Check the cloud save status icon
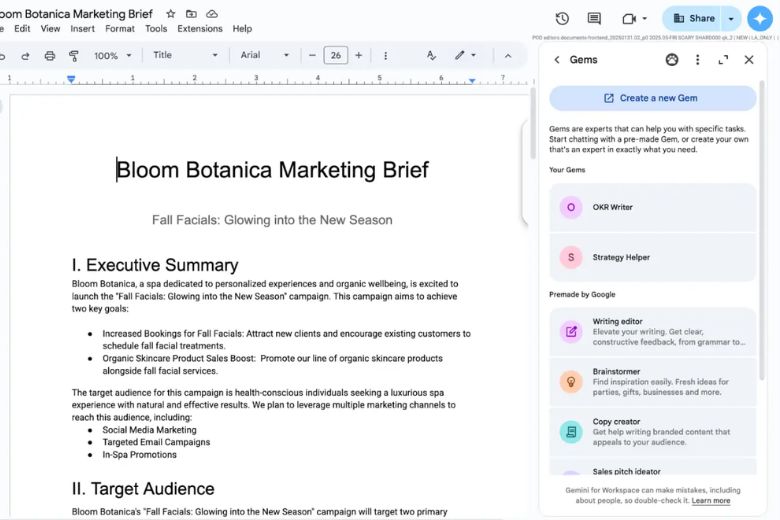Viewport: 780px width, 520px height. click(x=212, y=14)
